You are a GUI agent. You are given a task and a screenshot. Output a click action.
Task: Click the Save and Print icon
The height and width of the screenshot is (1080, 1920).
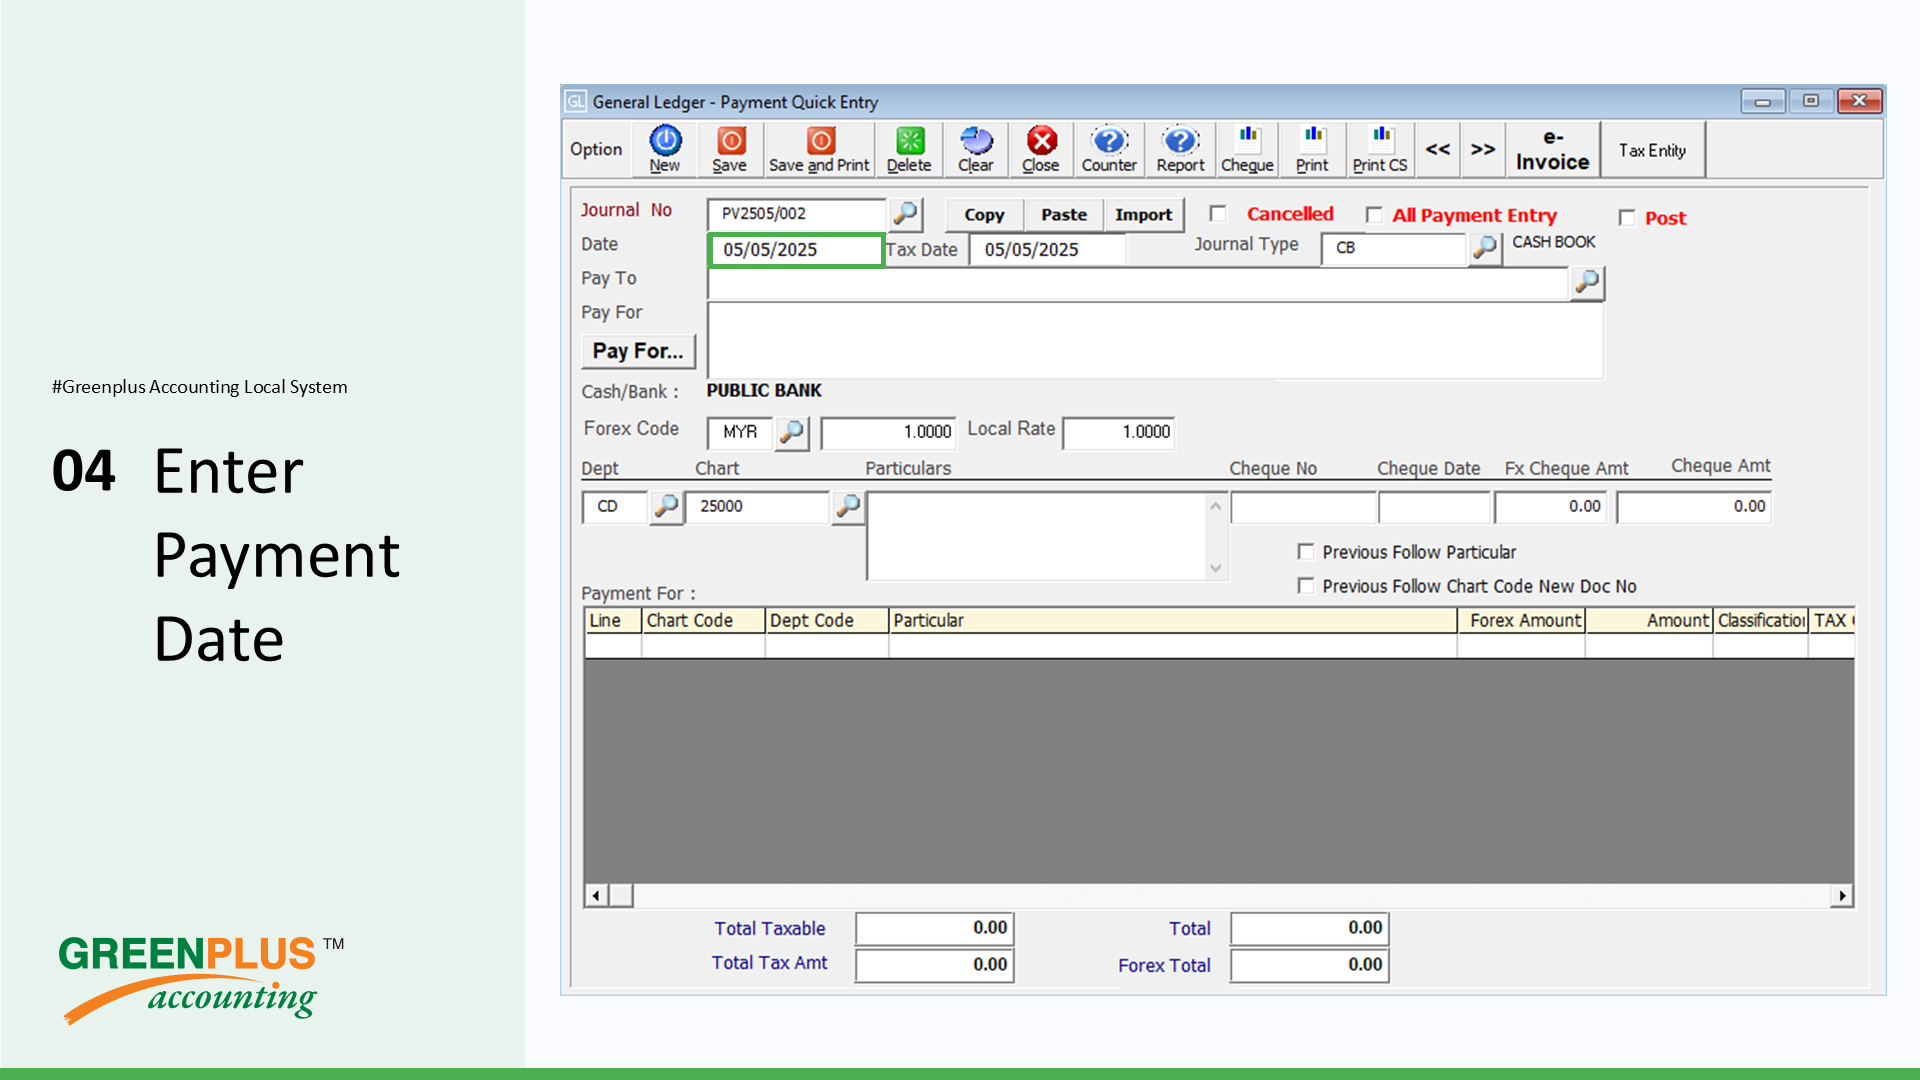click(819, 150)
